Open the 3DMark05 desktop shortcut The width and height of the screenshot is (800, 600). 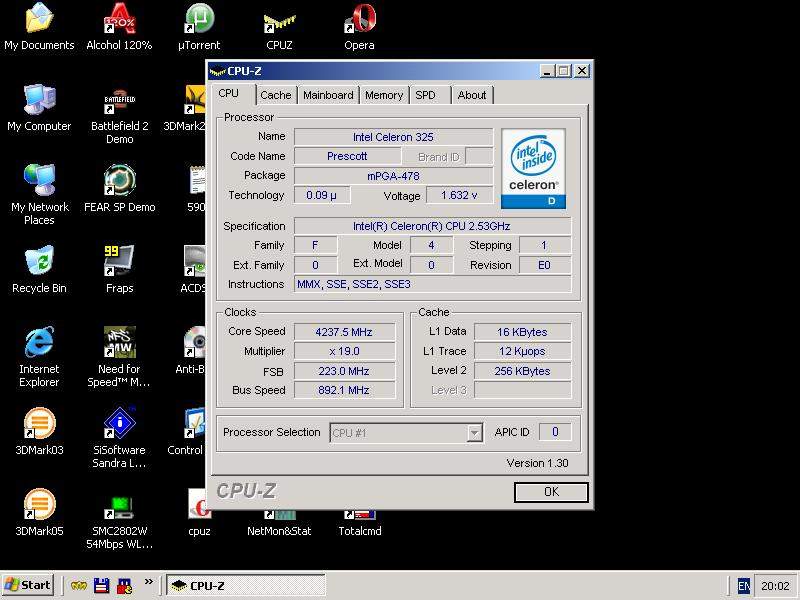point(39,506)
